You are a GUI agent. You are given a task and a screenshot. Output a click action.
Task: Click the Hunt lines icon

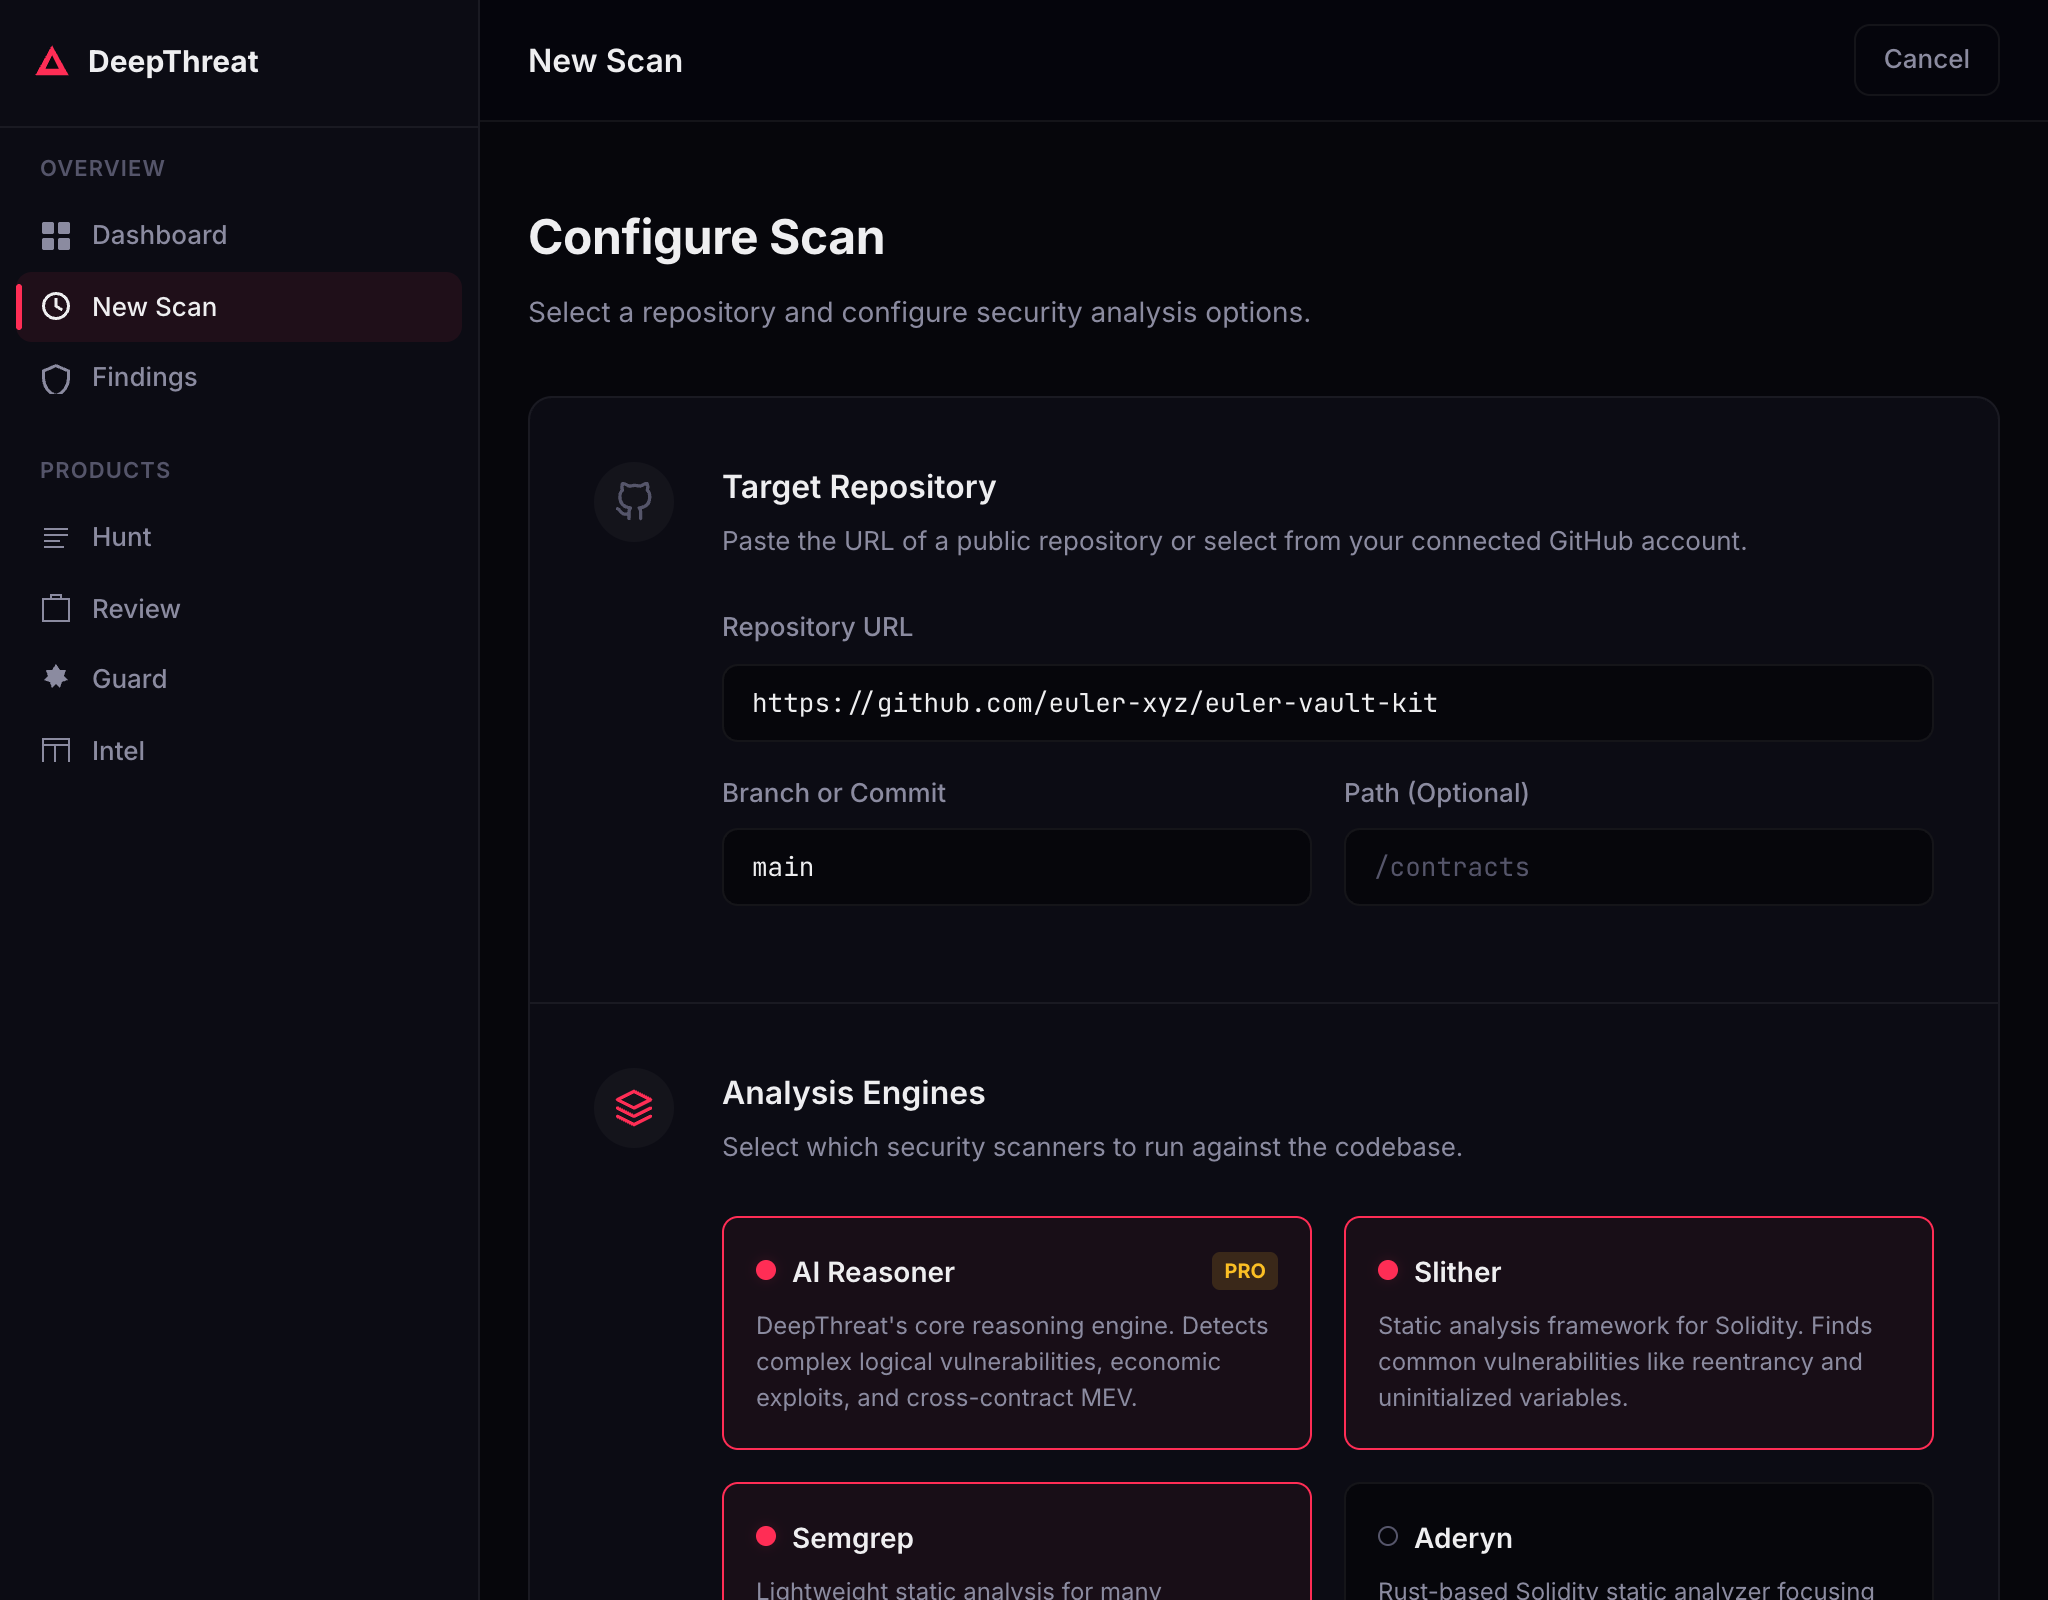click(x=56, y=538)
